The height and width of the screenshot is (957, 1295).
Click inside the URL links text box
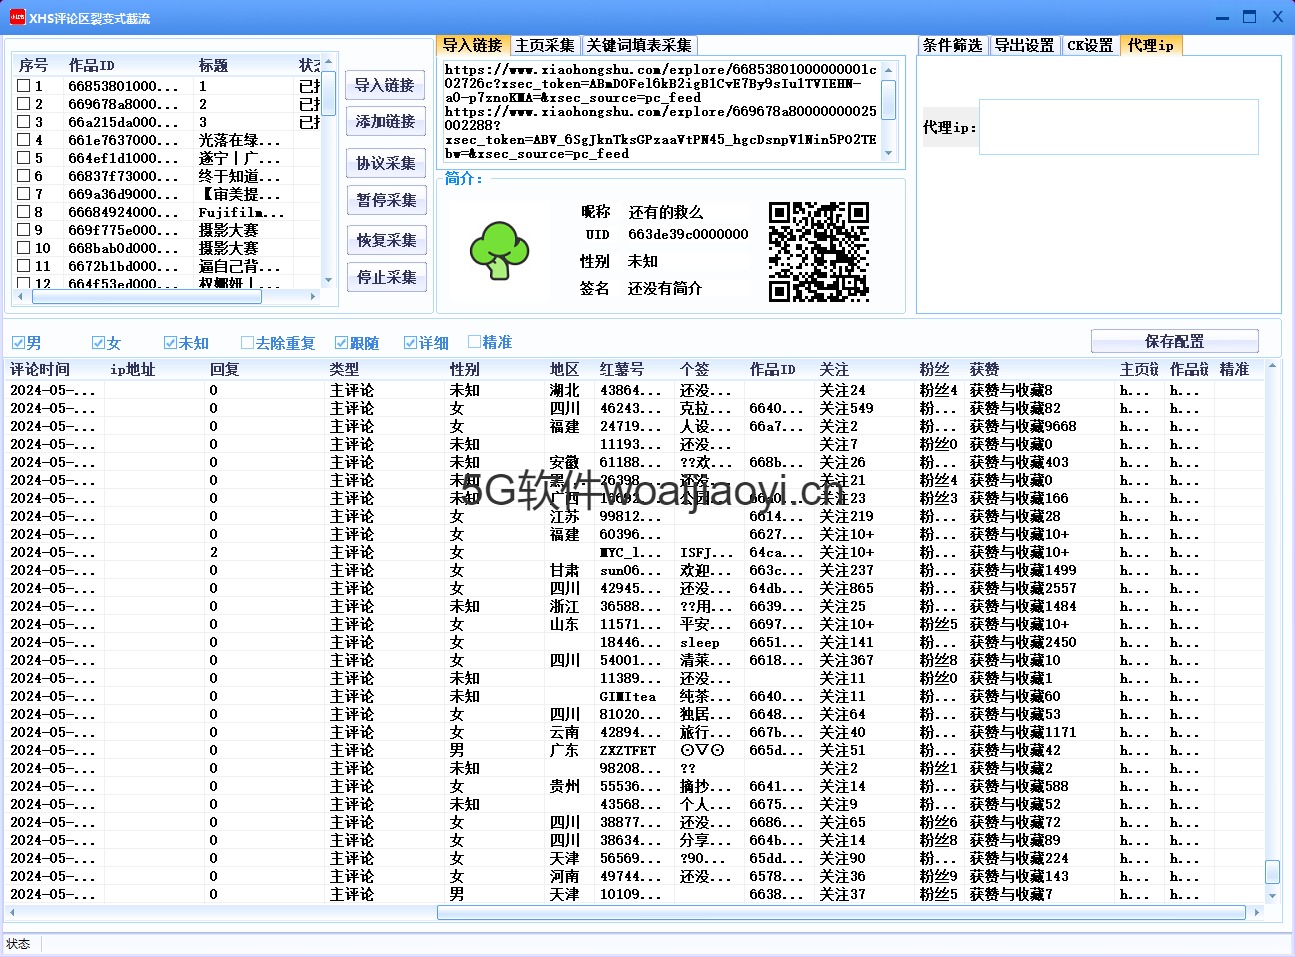coord(661,111)
